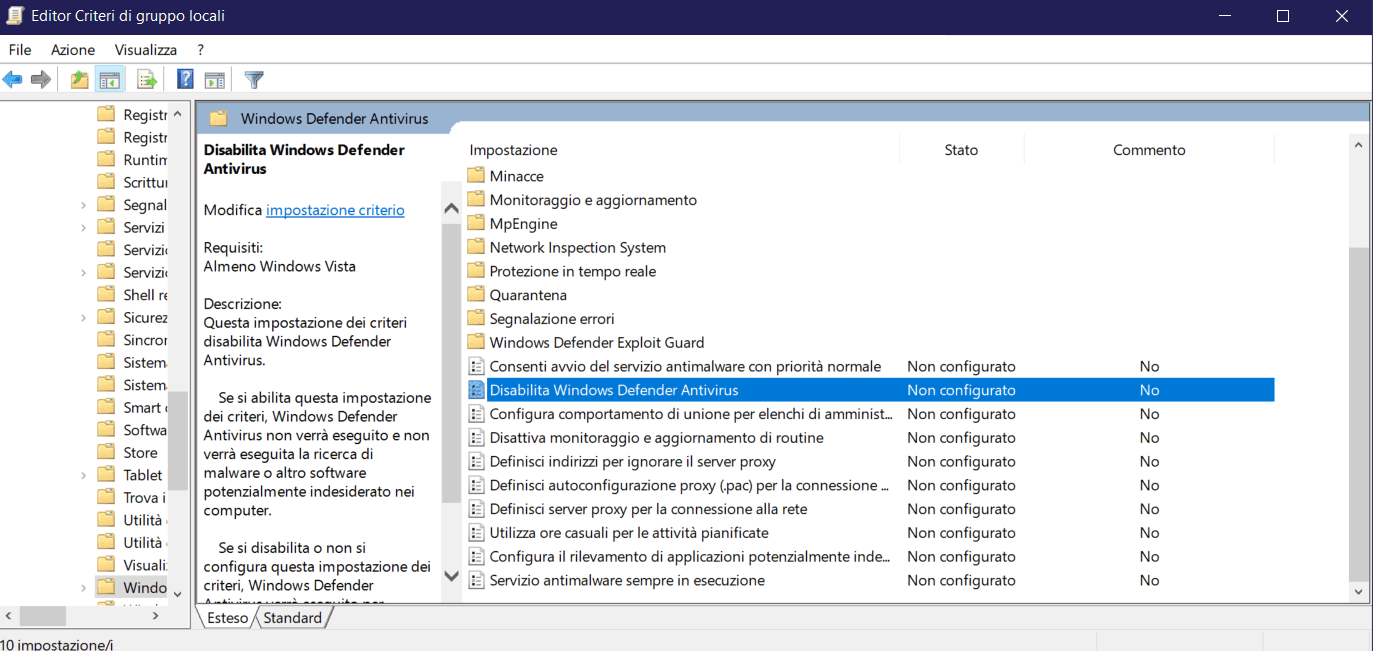Screen dimensions: 1373x651
Task: Select Definisci autoconfigurazione proxy (.pac) setting
Action: [689, 485]
